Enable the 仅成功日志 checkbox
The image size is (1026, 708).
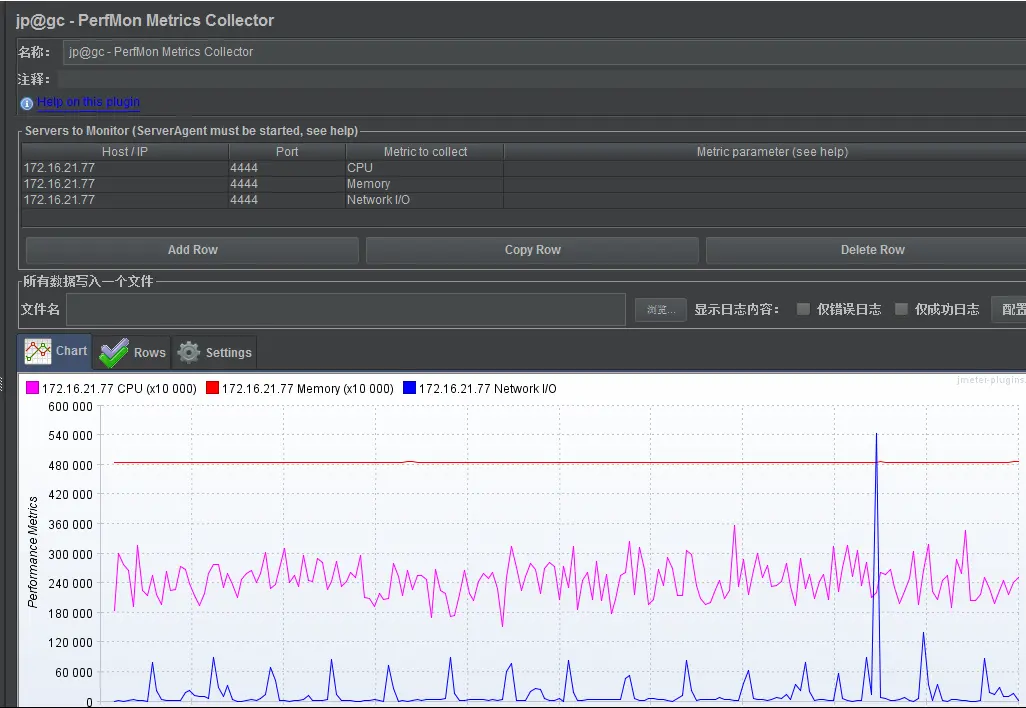click(901, 309)
